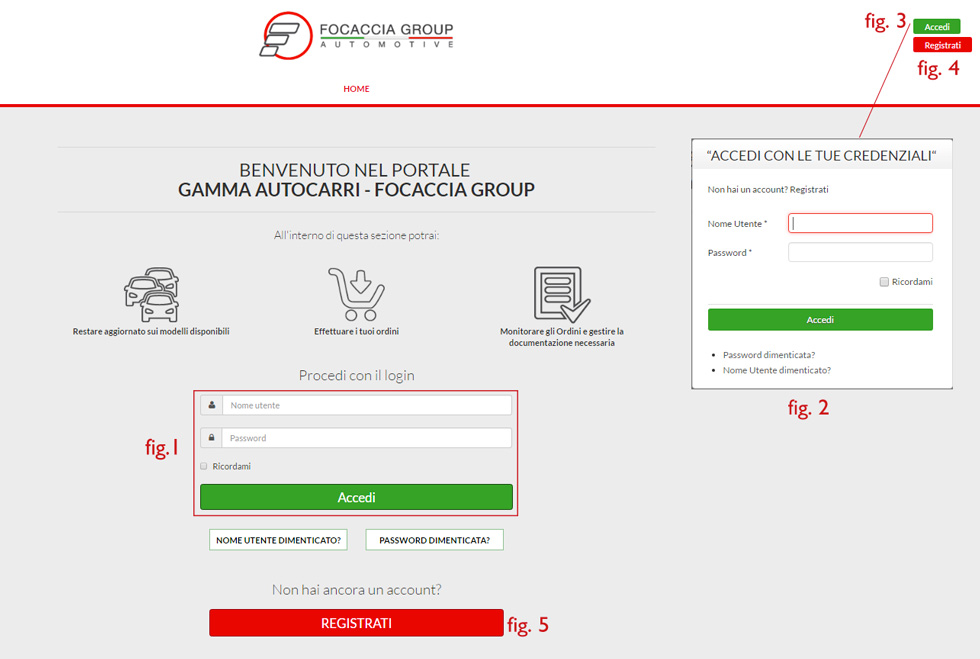Click 'ACCEDI CON LE TUE CREDENZIALI' panel title
980x659 pixels.
821,156
